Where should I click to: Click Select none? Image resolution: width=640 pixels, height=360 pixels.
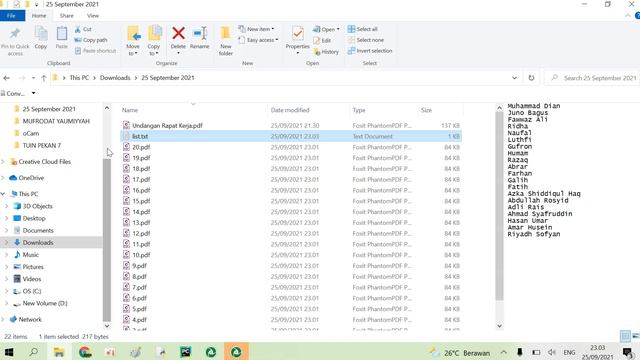click(366, 40)
